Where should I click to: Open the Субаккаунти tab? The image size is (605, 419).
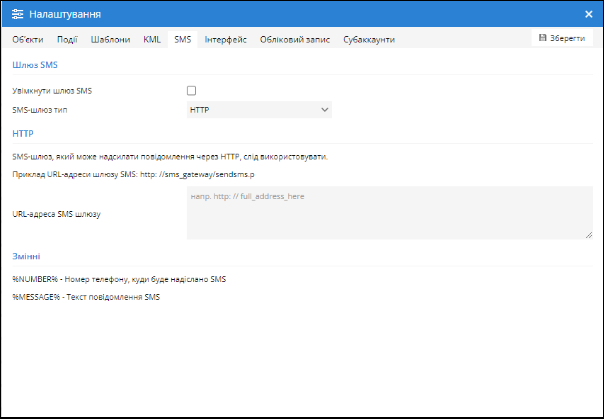pos(369,40)
